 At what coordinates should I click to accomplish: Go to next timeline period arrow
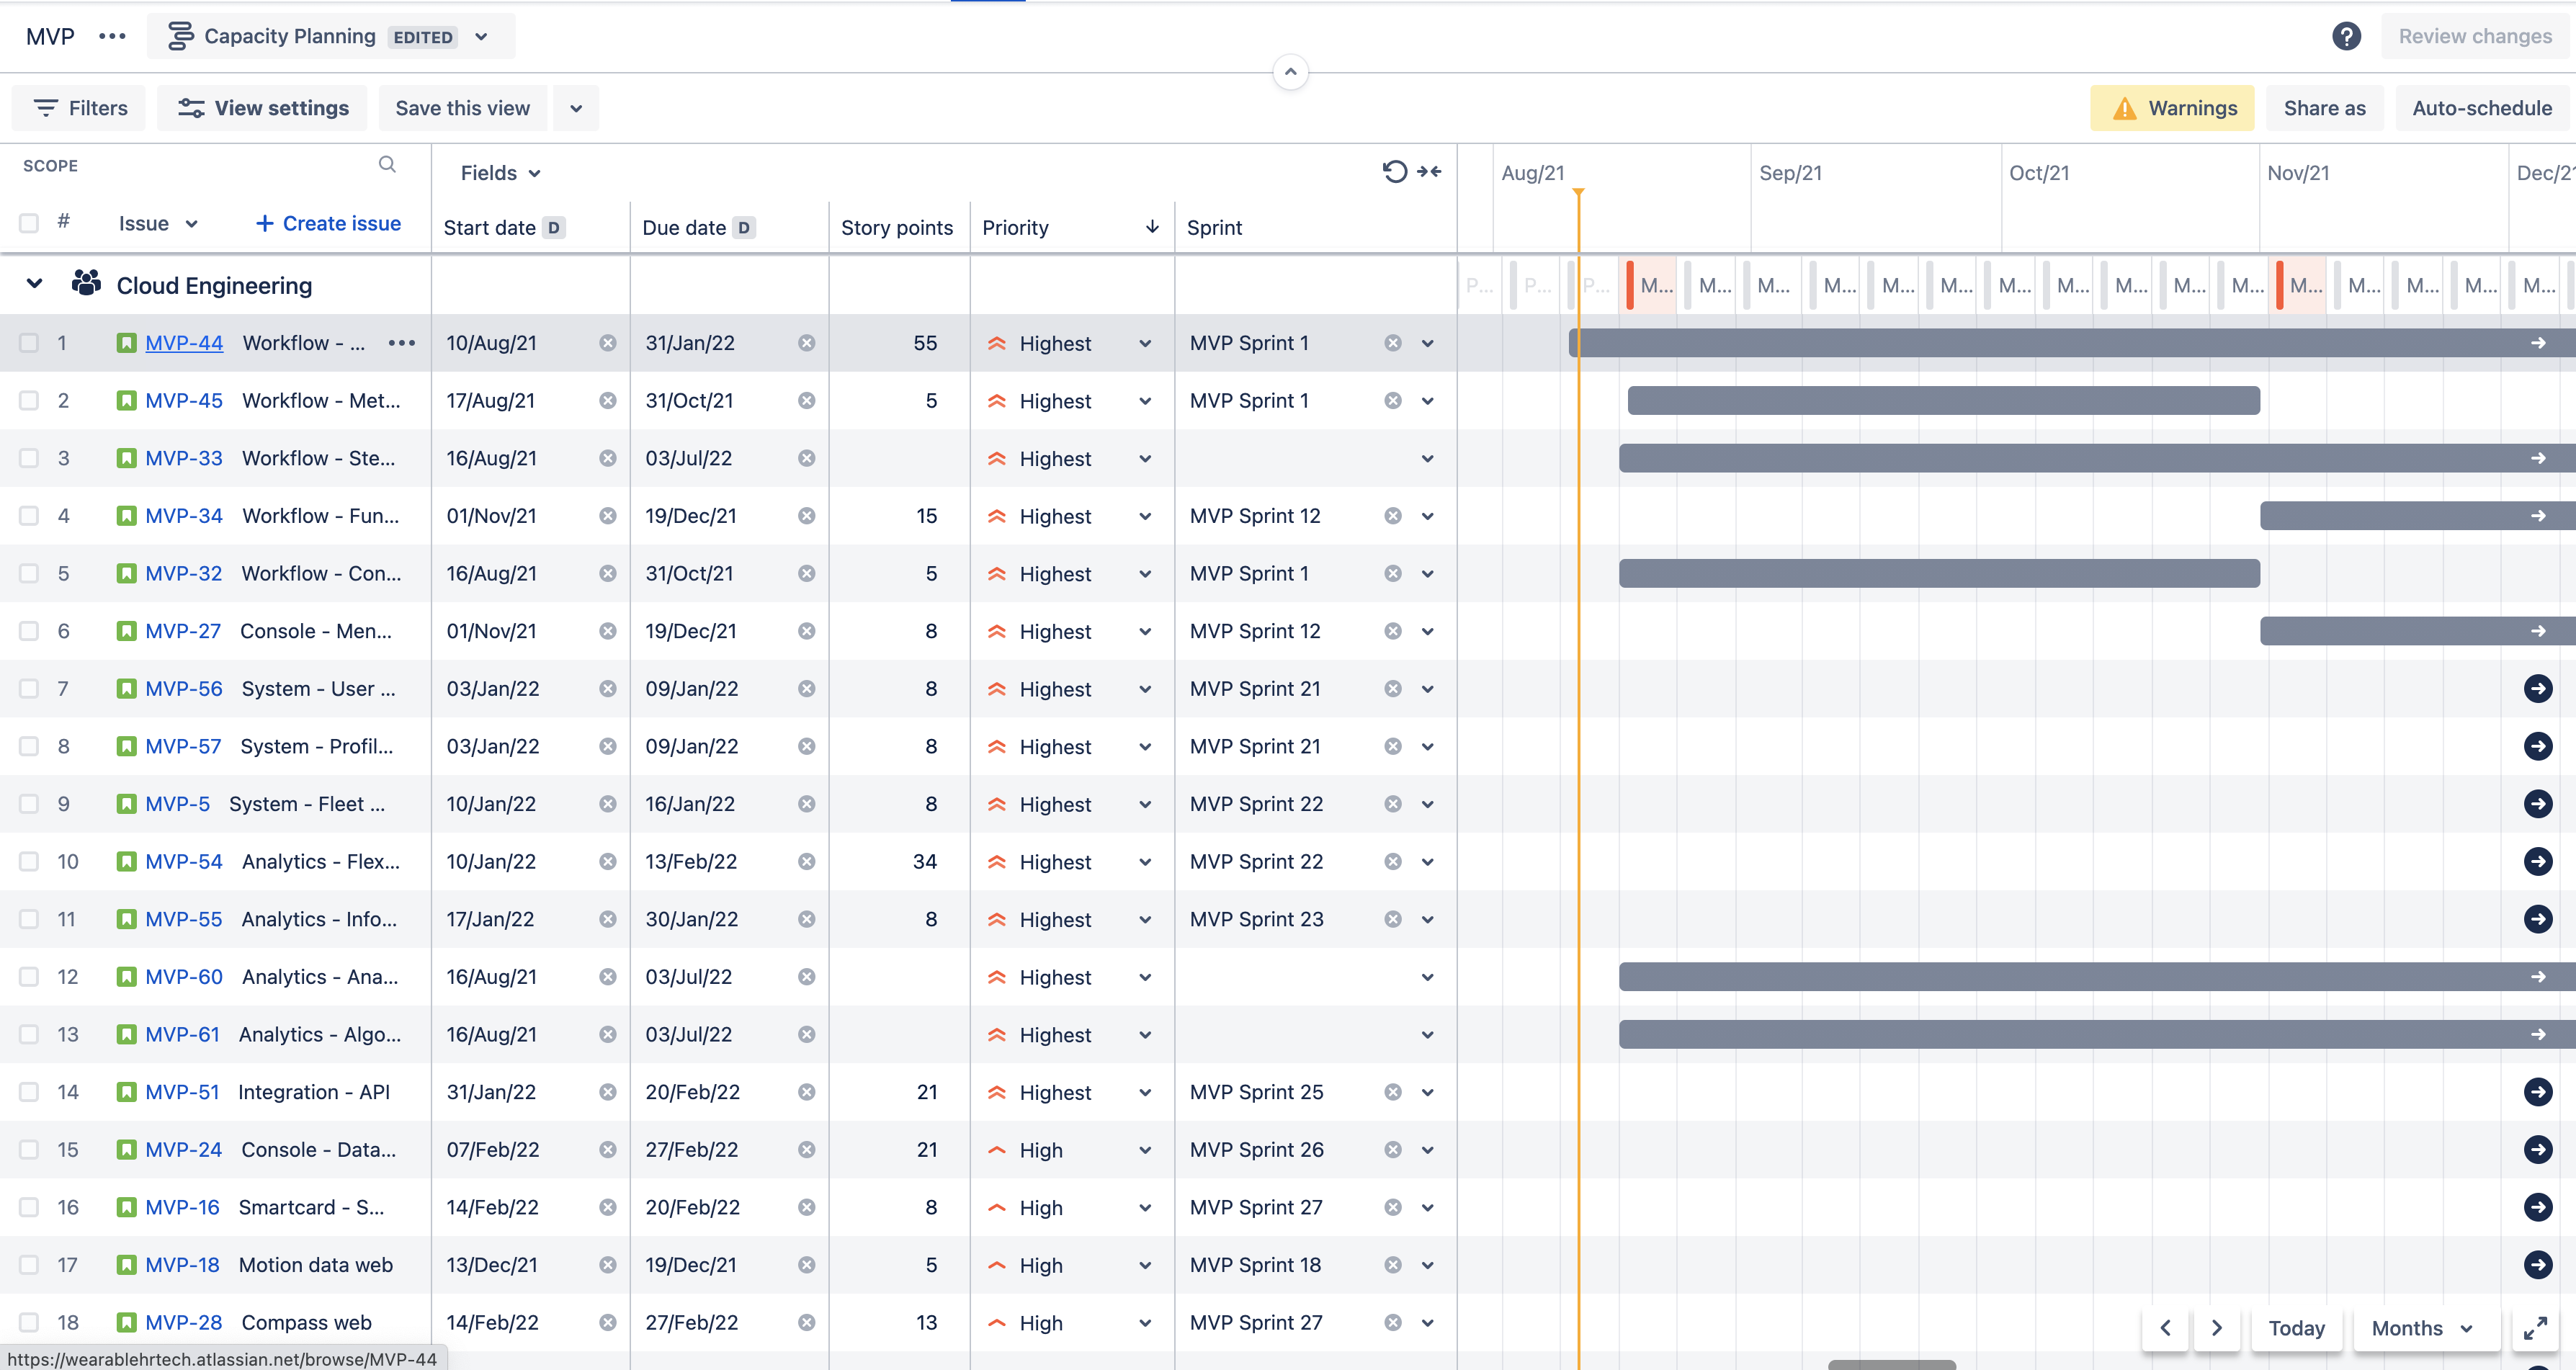(2217, 1328)
